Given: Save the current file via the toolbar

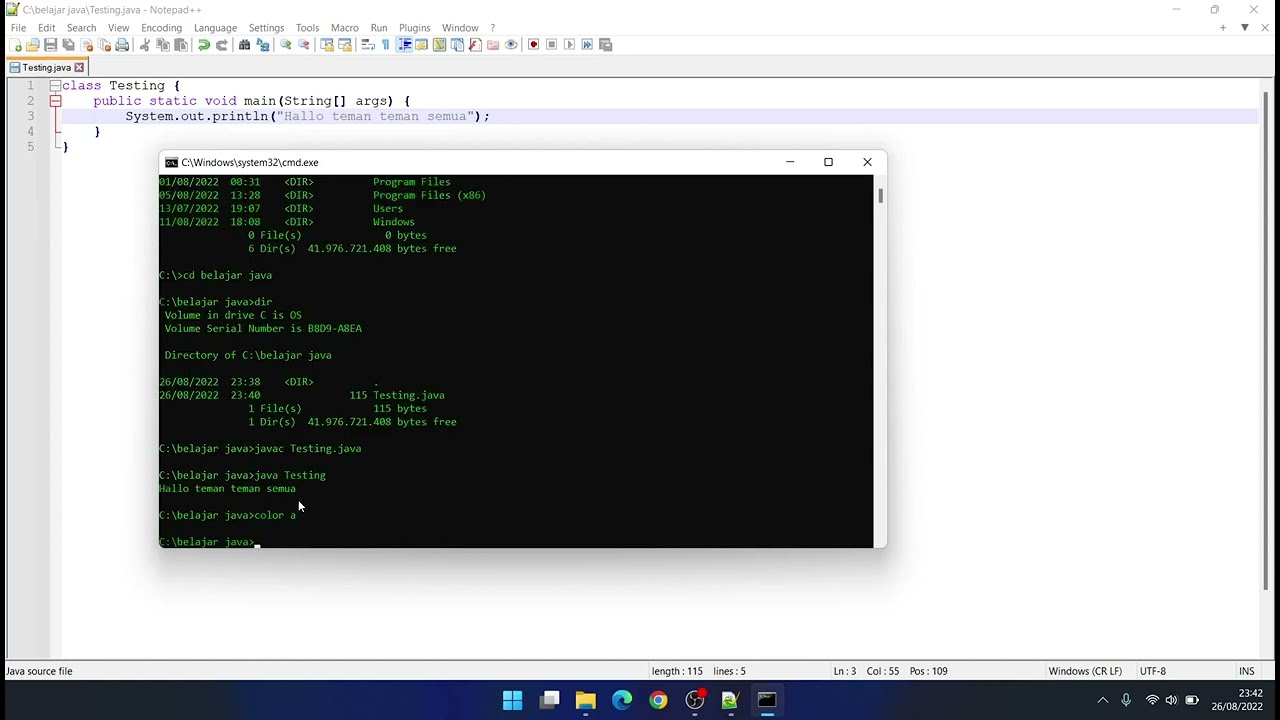Looking at the screenshot, I should pyautogui.click(x=50, y=44).
